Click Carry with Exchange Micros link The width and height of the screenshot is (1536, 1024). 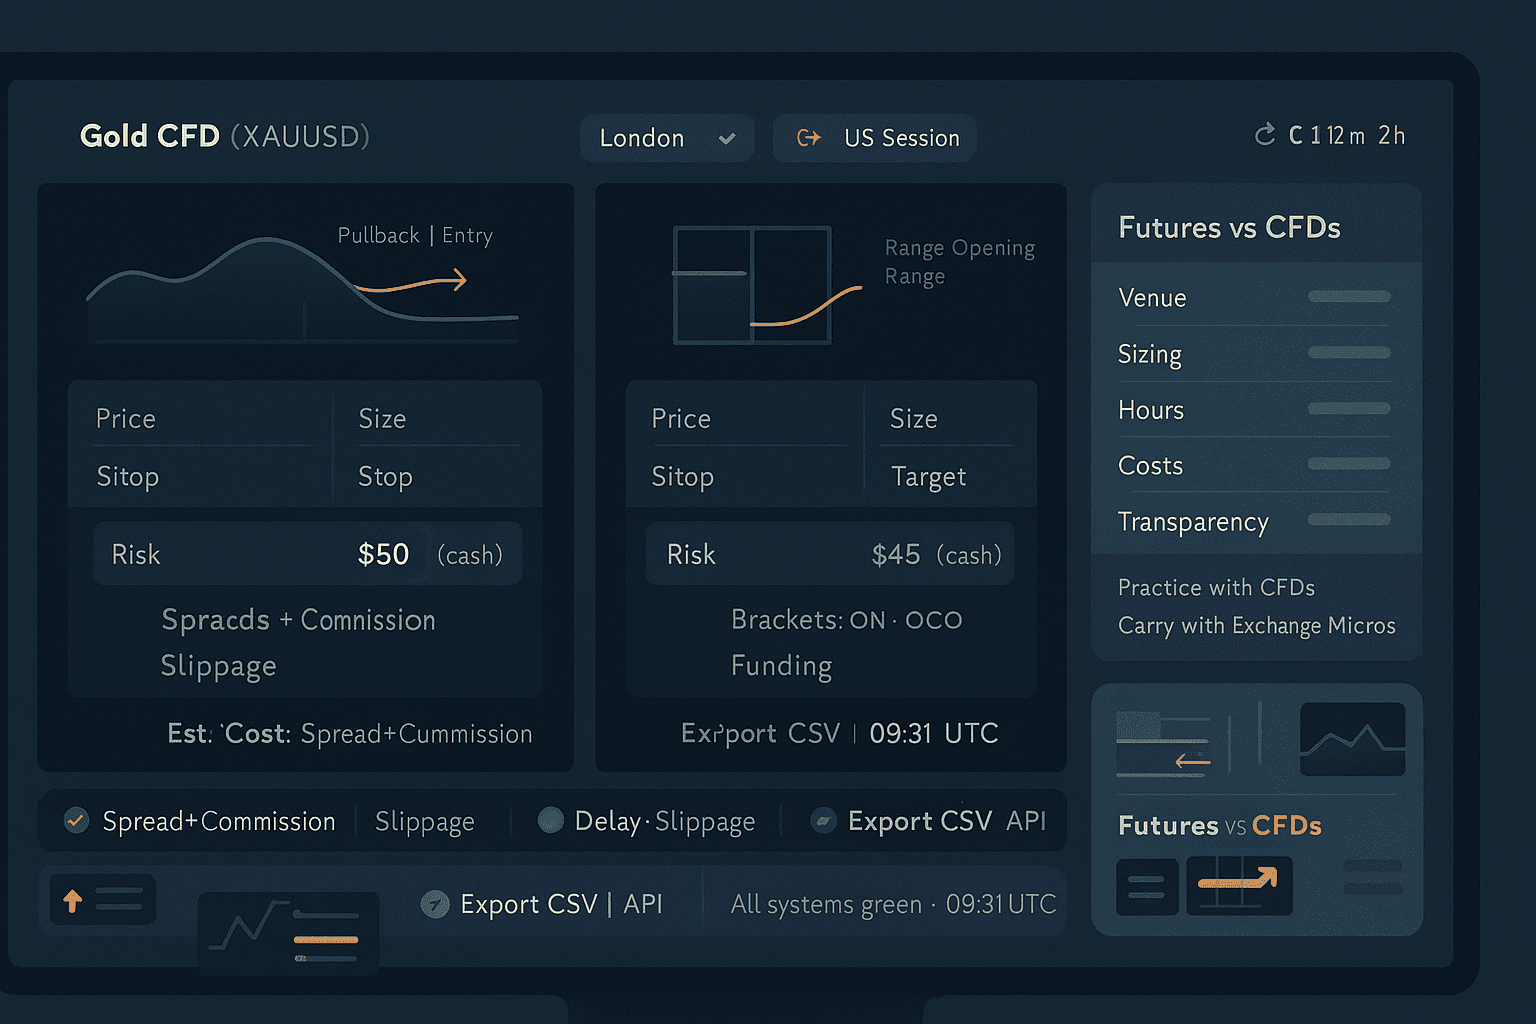pyautogui.click(x=1256, y=626)
